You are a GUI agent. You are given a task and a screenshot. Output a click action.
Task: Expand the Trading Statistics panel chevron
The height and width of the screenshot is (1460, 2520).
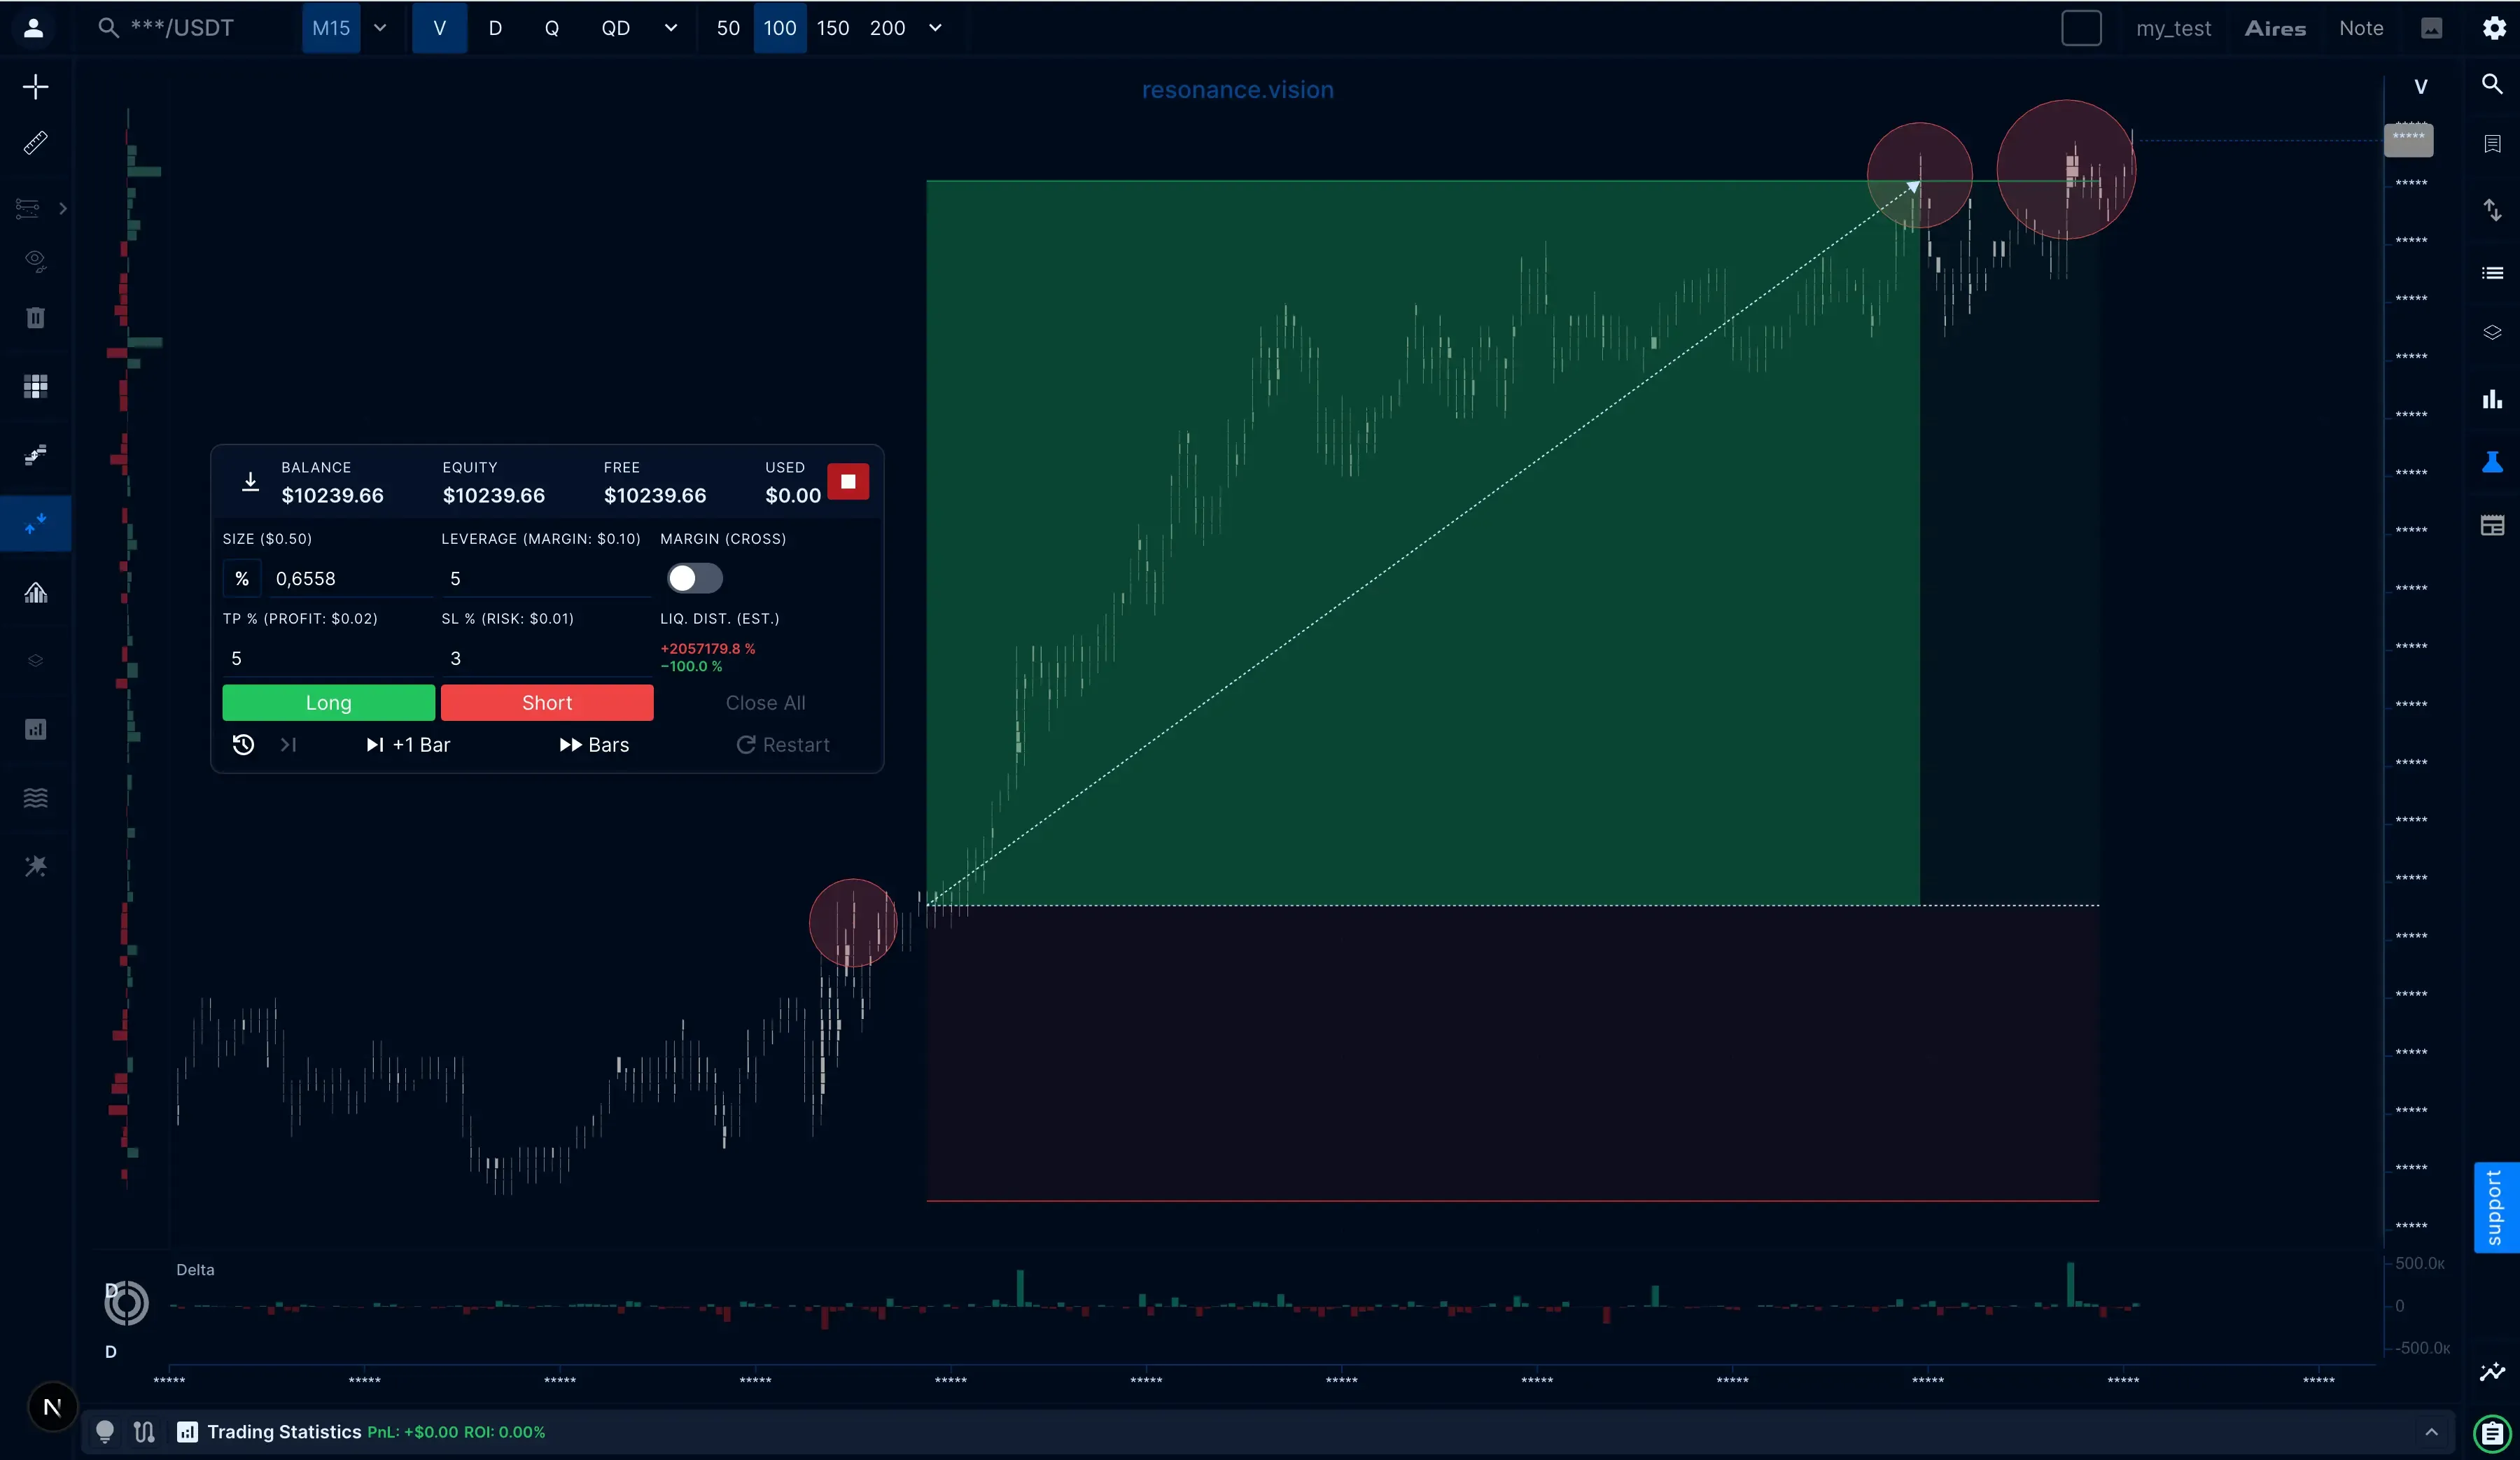coord(2431,1432)
